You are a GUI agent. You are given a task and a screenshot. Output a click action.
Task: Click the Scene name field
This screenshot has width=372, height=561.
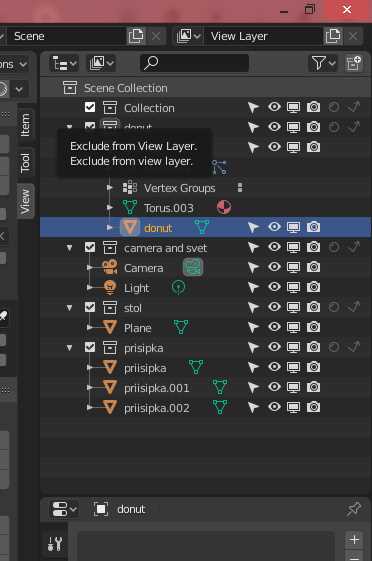pyautogui.click(x=67, y=36)
